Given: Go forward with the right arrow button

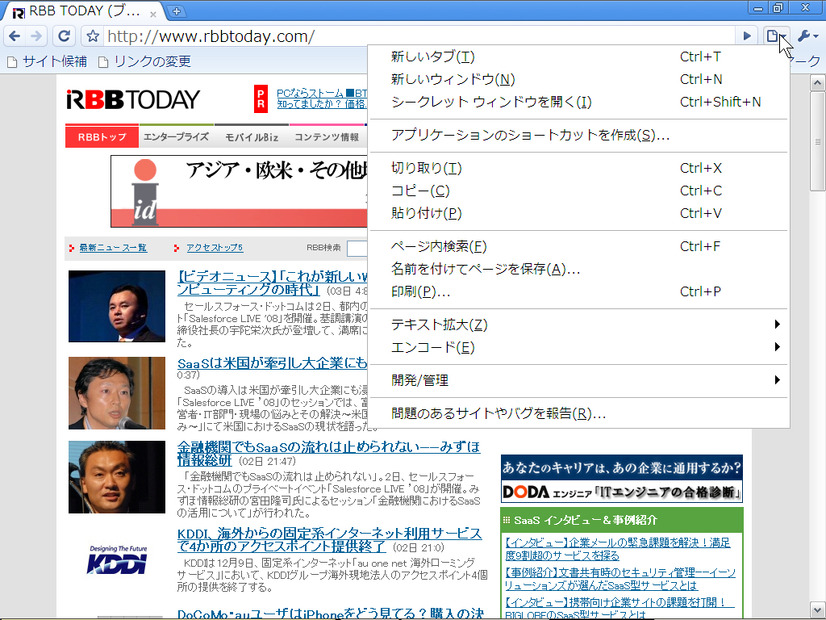Looking at the screenshot, I should [37, 36].
